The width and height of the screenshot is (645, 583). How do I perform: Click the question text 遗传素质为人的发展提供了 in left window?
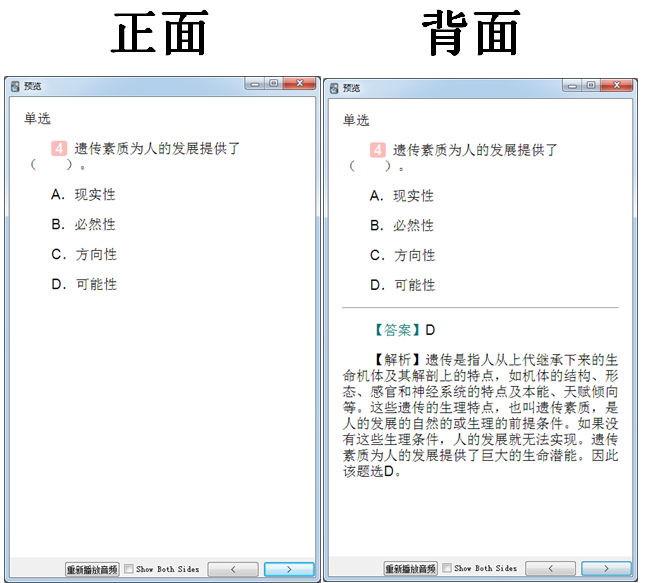point(157,149)
